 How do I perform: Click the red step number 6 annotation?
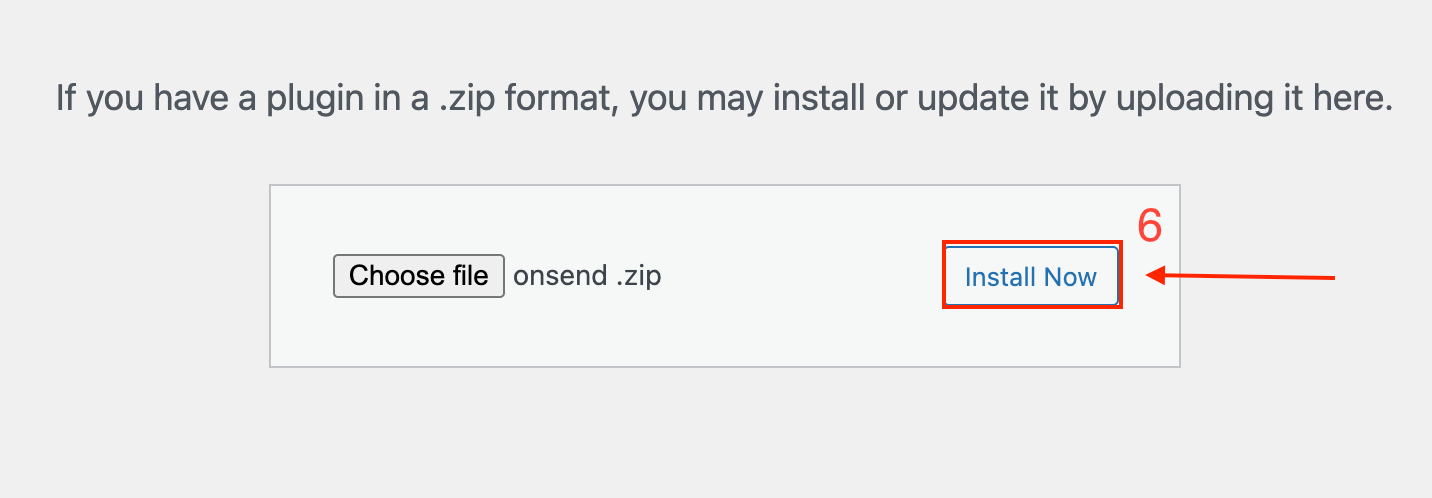[x=1150, y=228]
